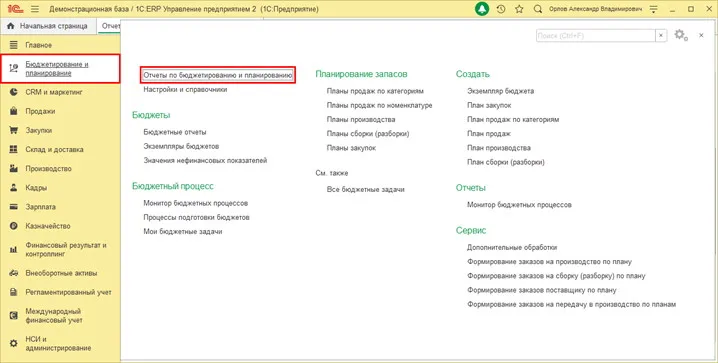
Task: Open Настройки и справочники
Action: pos(185,90)
